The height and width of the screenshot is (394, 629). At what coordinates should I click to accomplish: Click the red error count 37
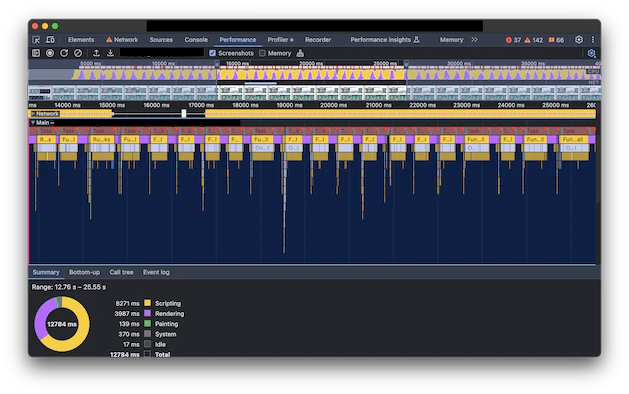pos(513,40)
